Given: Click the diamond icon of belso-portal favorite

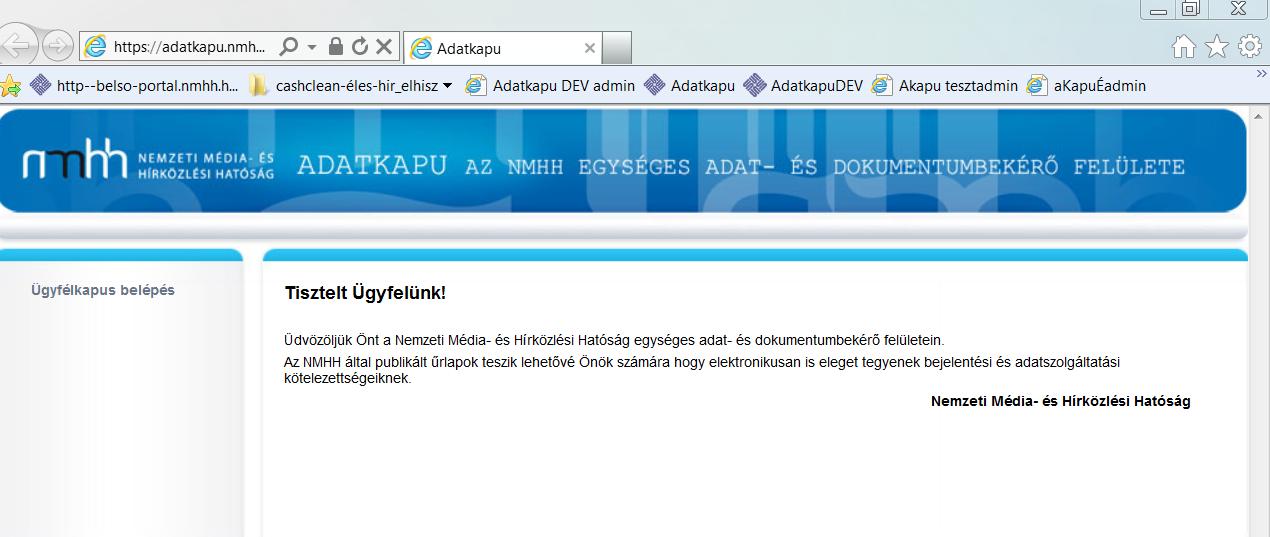Looking at the screenshot, I should click(41, 85).
